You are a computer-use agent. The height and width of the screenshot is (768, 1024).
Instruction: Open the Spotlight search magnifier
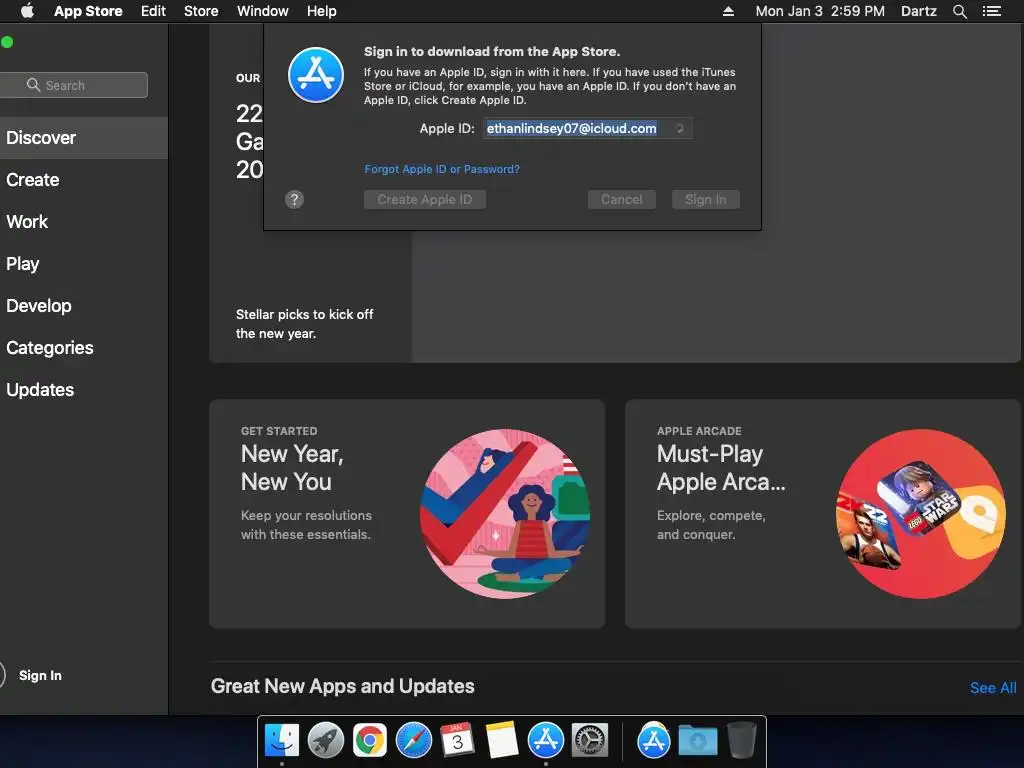[959, 11]
